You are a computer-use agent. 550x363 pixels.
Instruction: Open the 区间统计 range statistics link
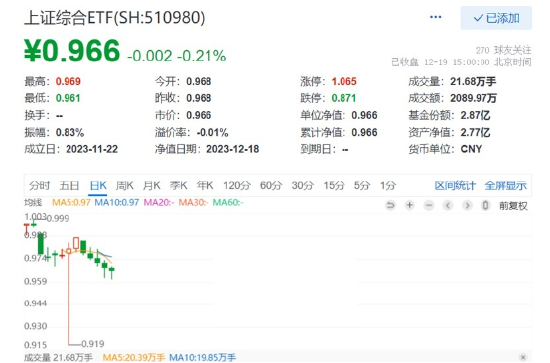click(x=455, y=186)
